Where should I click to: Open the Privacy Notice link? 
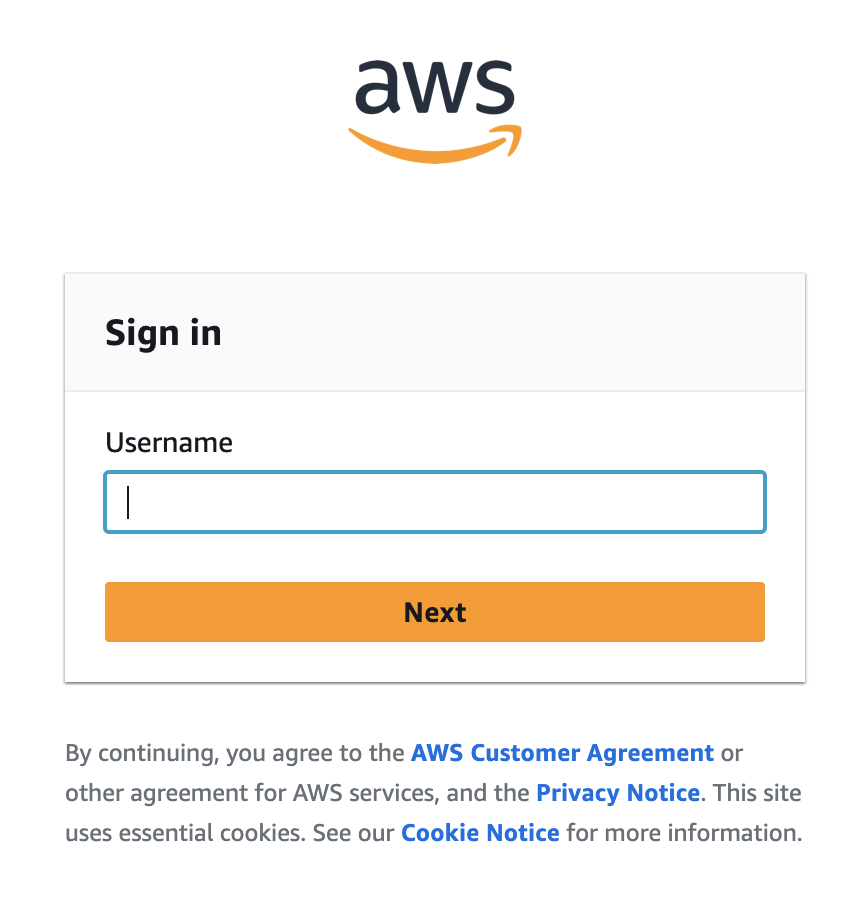point(617,793)
